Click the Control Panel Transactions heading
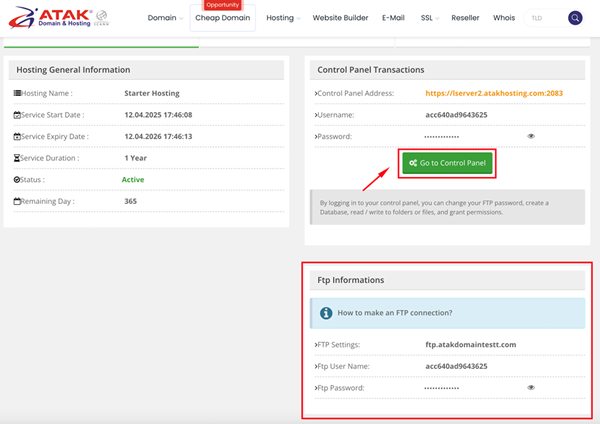Image resolution: width=600 pixels, height=424 pixels. pyautogui.click(x=371, y=70)
